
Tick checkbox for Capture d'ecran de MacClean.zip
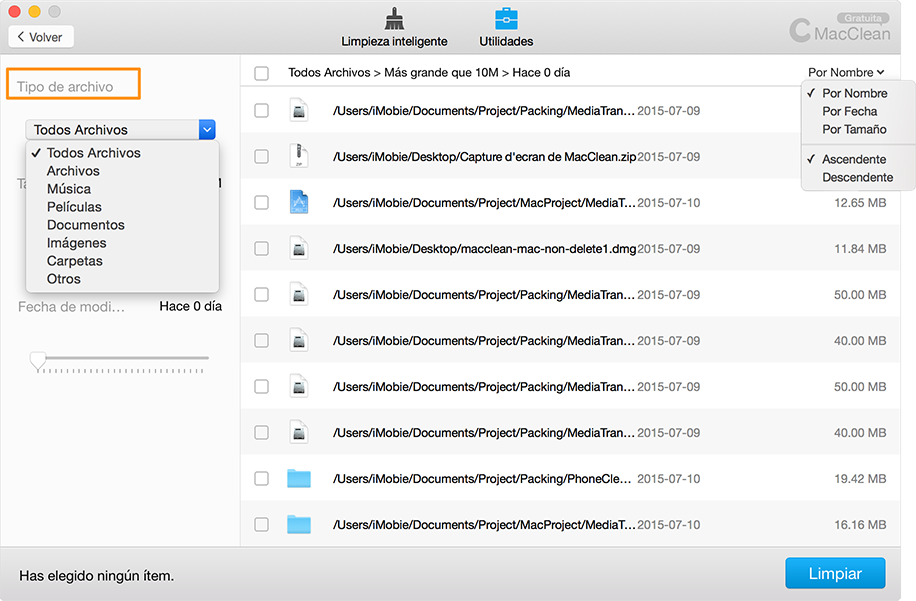(x=262, y=156)
